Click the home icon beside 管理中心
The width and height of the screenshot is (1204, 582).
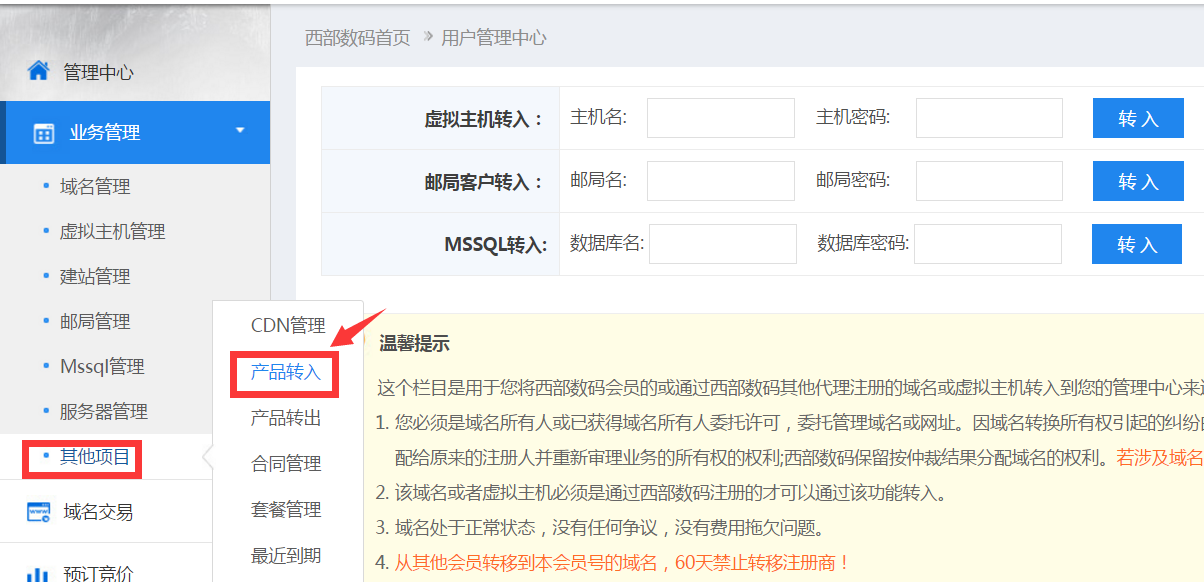click(x=38, y=71)
